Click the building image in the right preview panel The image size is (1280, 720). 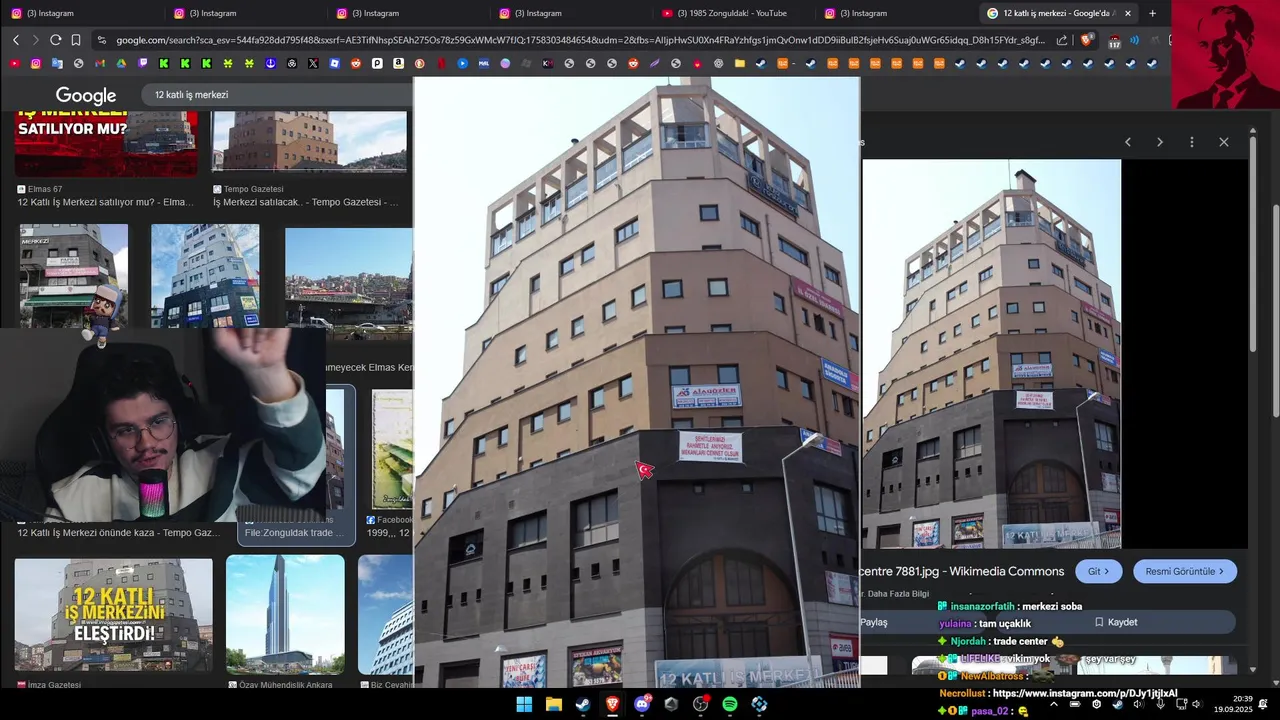click(x=992, y=354)
